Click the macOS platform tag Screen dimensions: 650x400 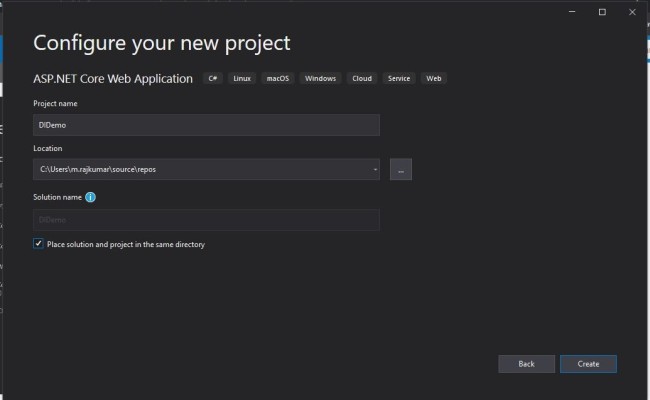click(278, 78)
